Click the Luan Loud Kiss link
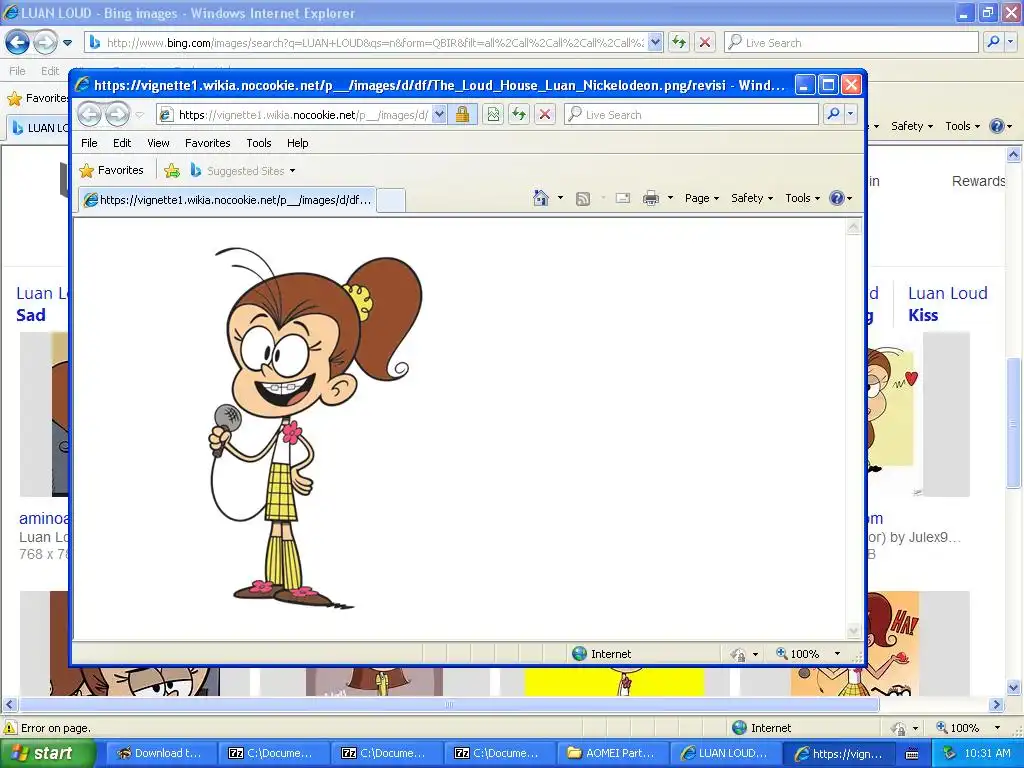 pos(948,304)
